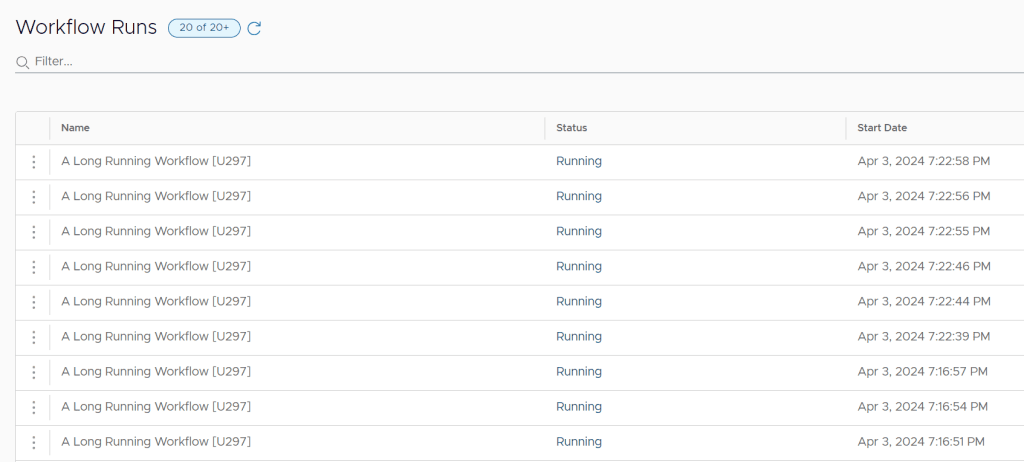Select the Running status in the 7:16:57 PM row
Image resolution: width=1024 pixels, height=462 pixels.
[578, 372]
